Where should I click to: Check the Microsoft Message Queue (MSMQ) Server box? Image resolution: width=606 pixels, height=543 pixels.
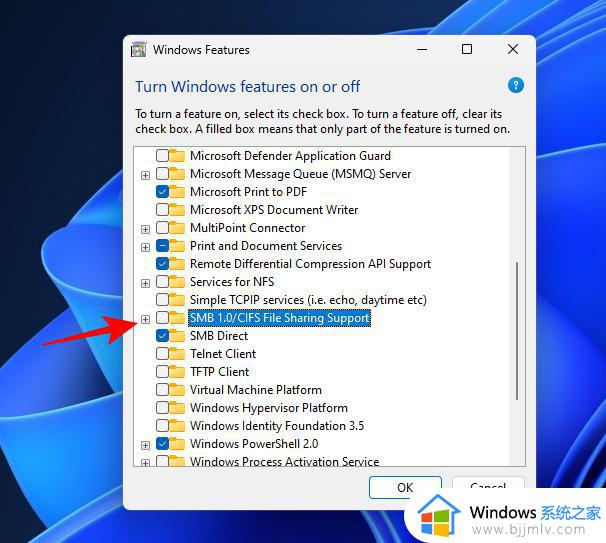pyautogui.click(x=162, y=174)
